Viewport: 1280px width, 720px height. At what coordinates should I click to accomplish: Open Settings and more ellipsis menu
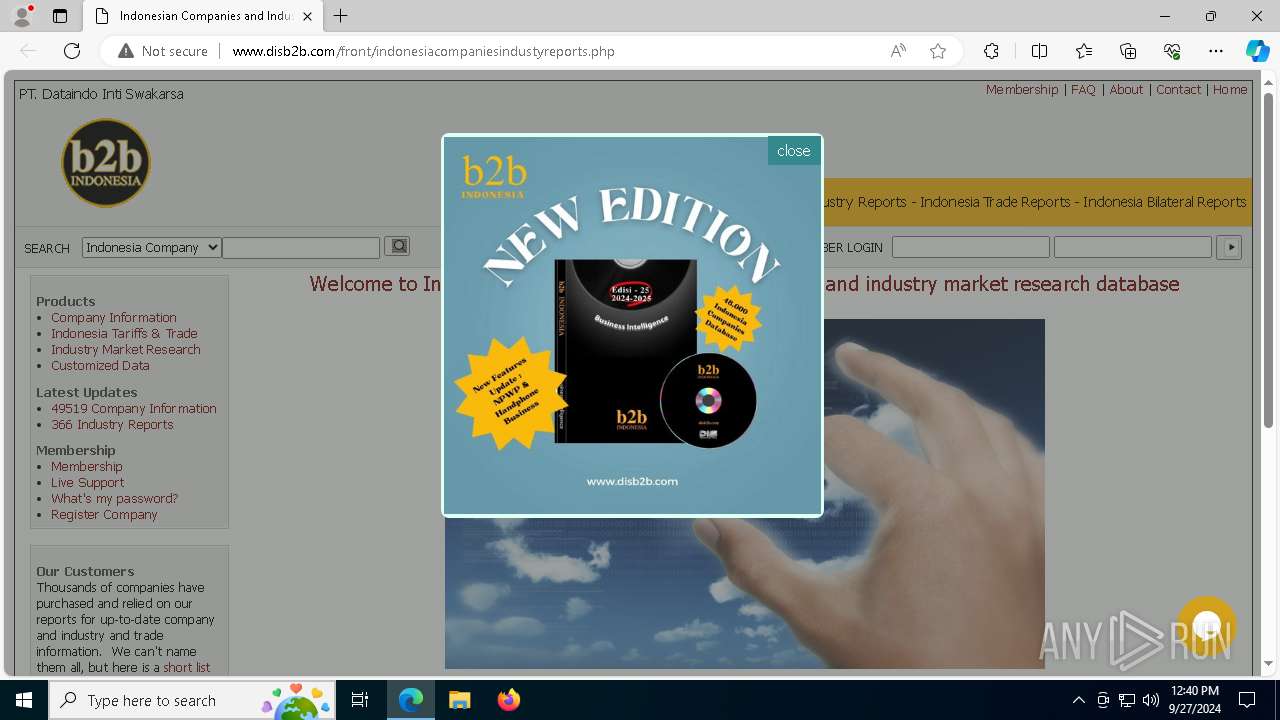1216,51
